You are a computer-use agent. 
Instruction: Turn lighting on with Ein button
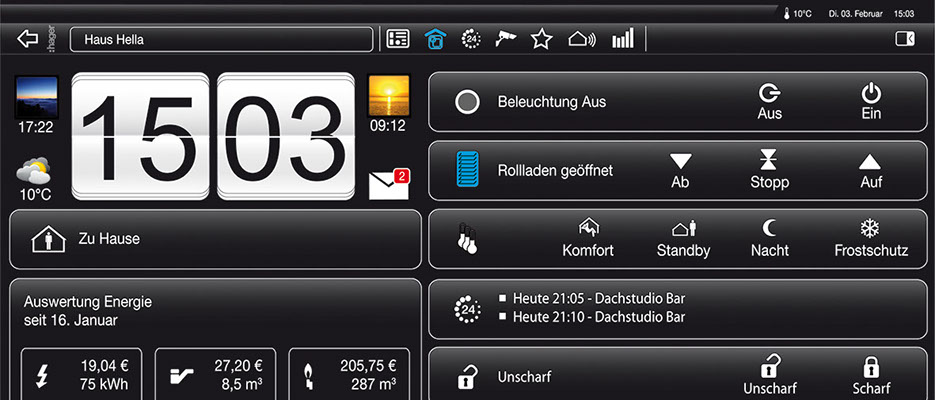pyautogui.click(x=871, y=102)
